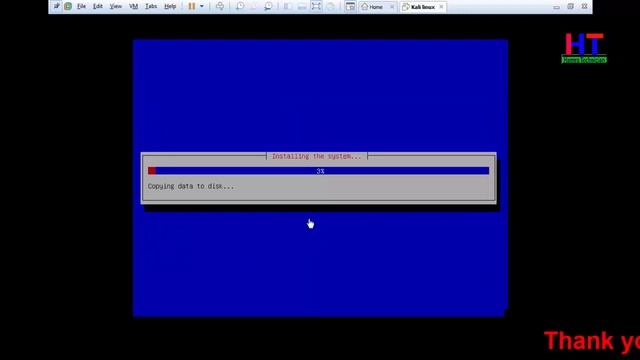Pause the virtual machine

(191, 6)
